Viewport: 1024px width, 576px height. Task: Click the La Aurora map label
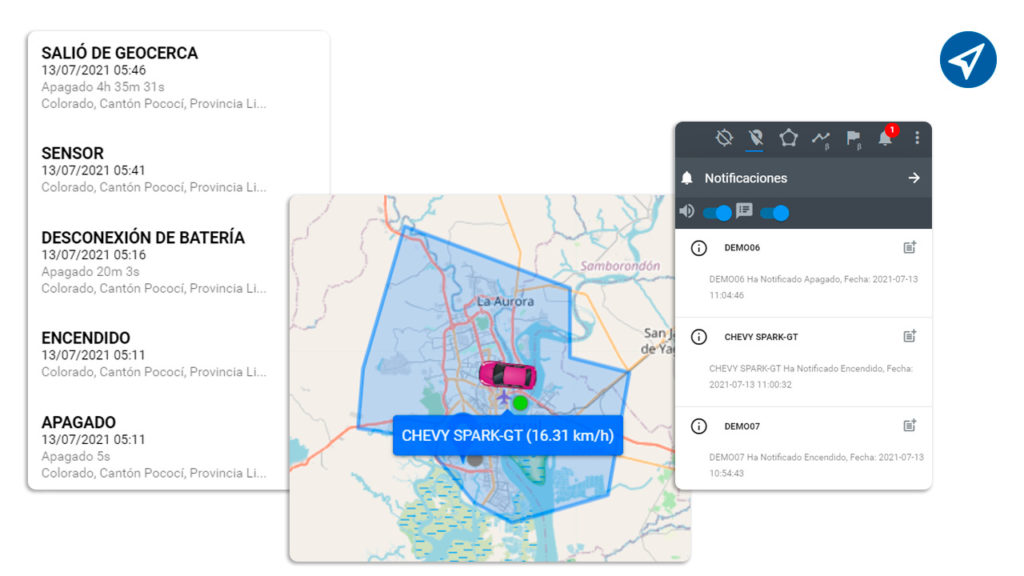coord(505,301)
